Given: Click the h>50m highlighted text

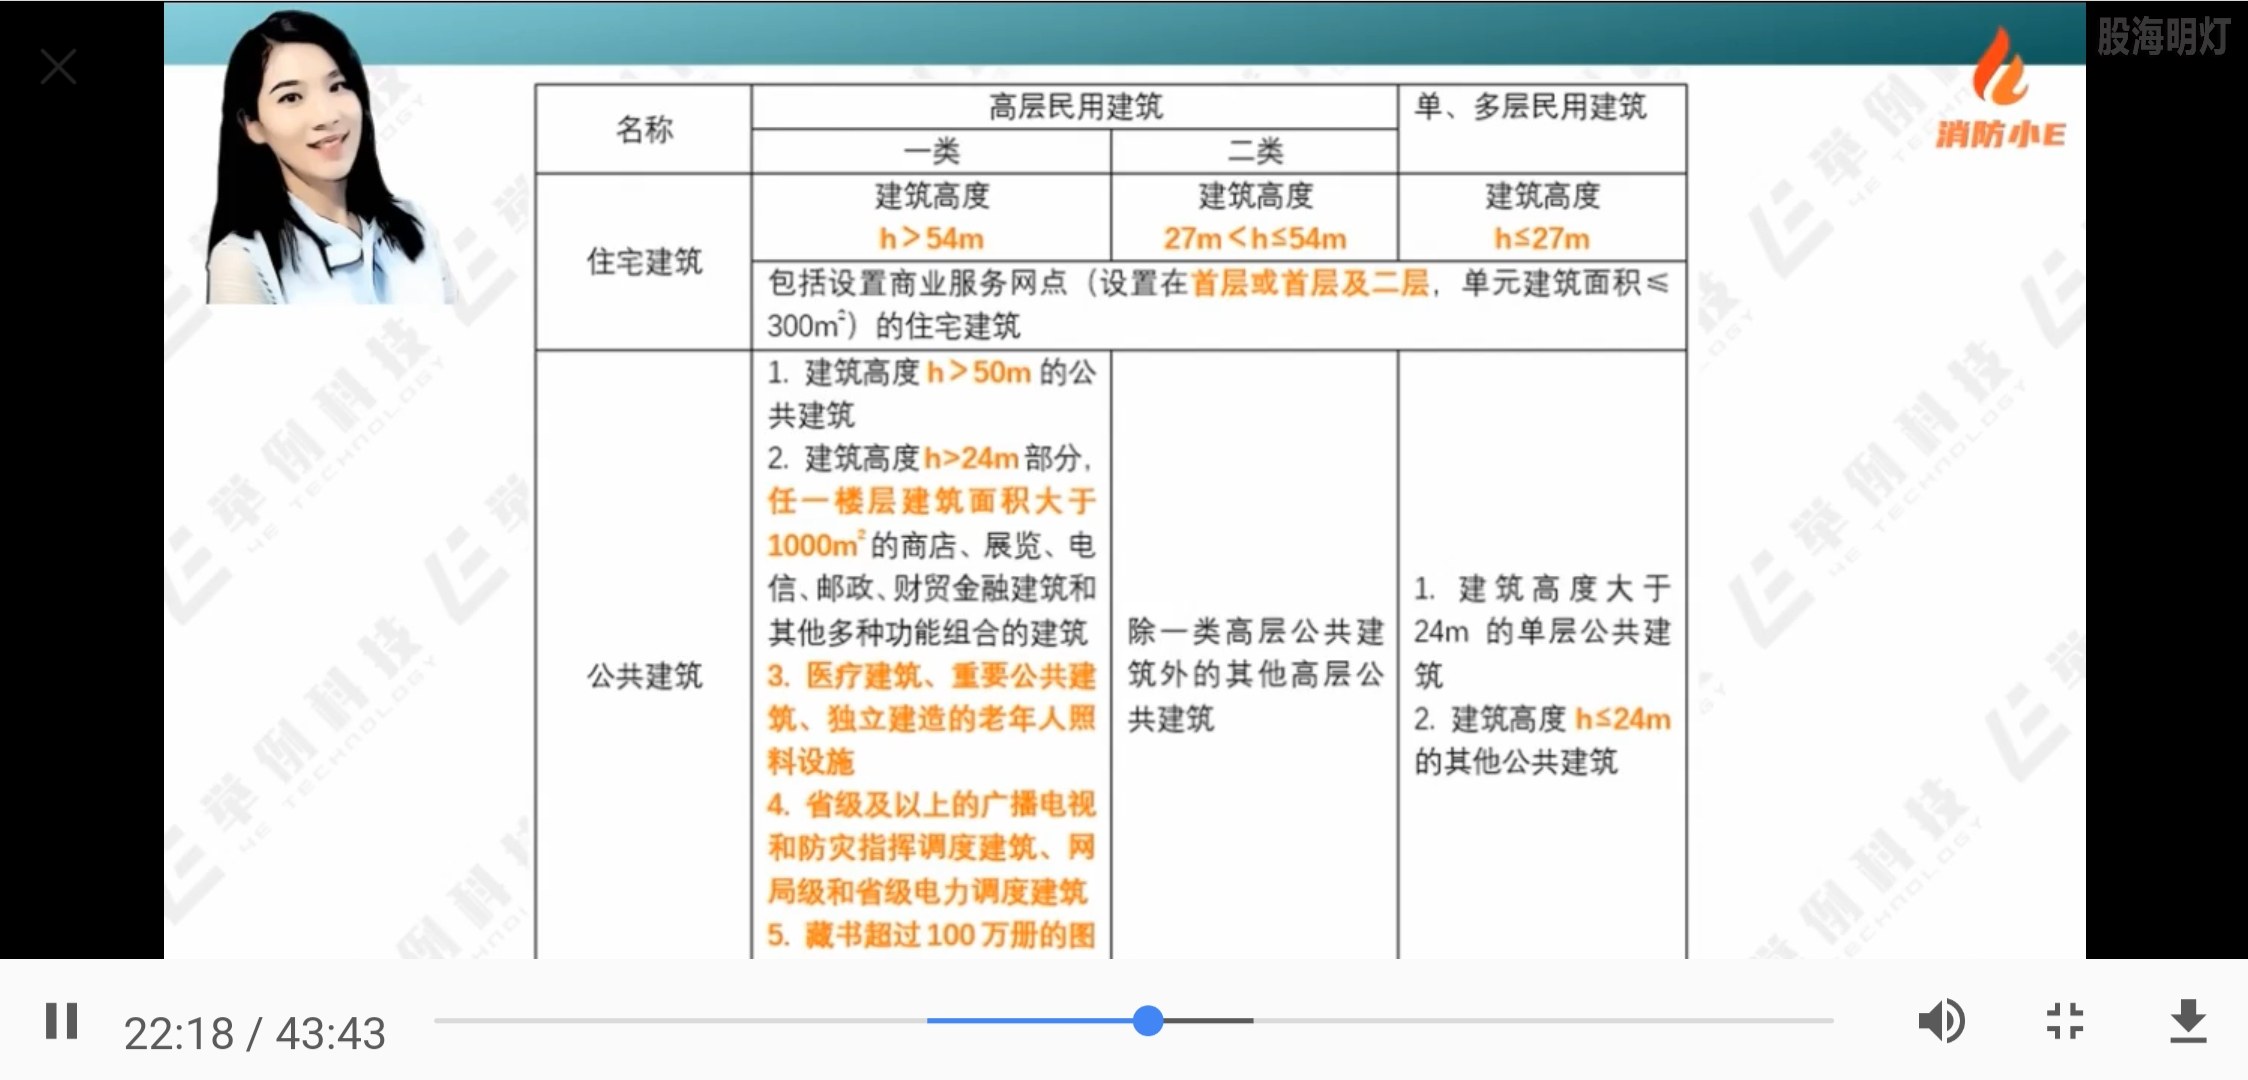Looking at the screenshot, I should [979, 372].
